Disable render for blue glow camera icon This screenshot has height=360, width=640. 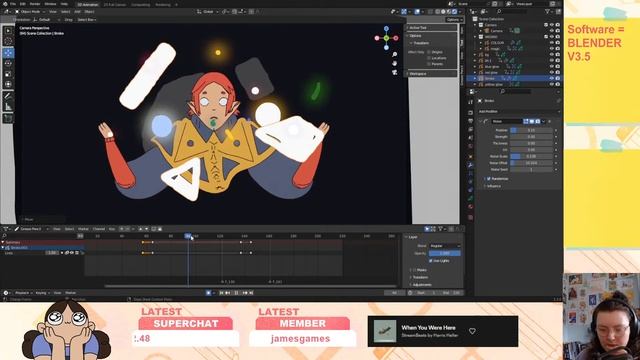click(558, 66)
